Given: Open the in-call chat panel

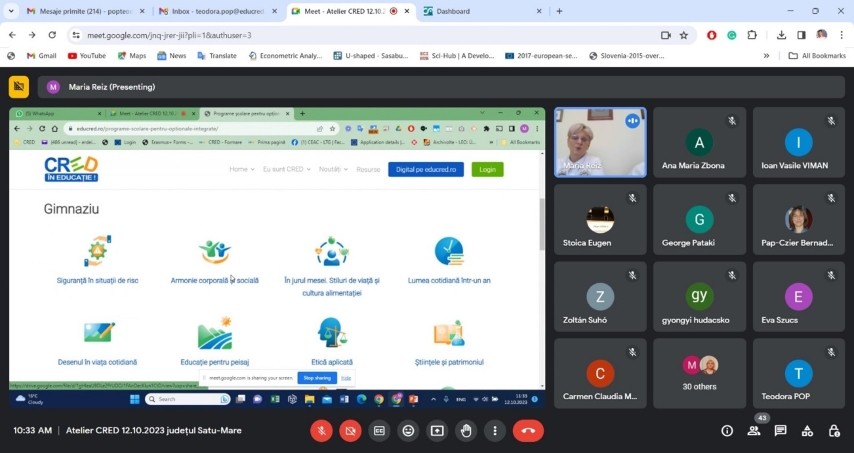Looking at the screenshot, I should pos(781,430).
